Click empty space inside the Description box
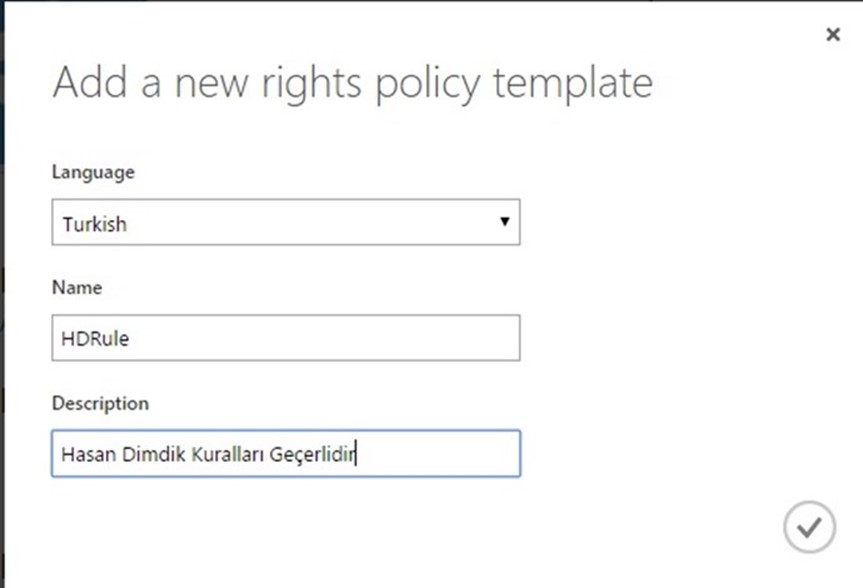This screenshot has width=863, height=588. 440,454
